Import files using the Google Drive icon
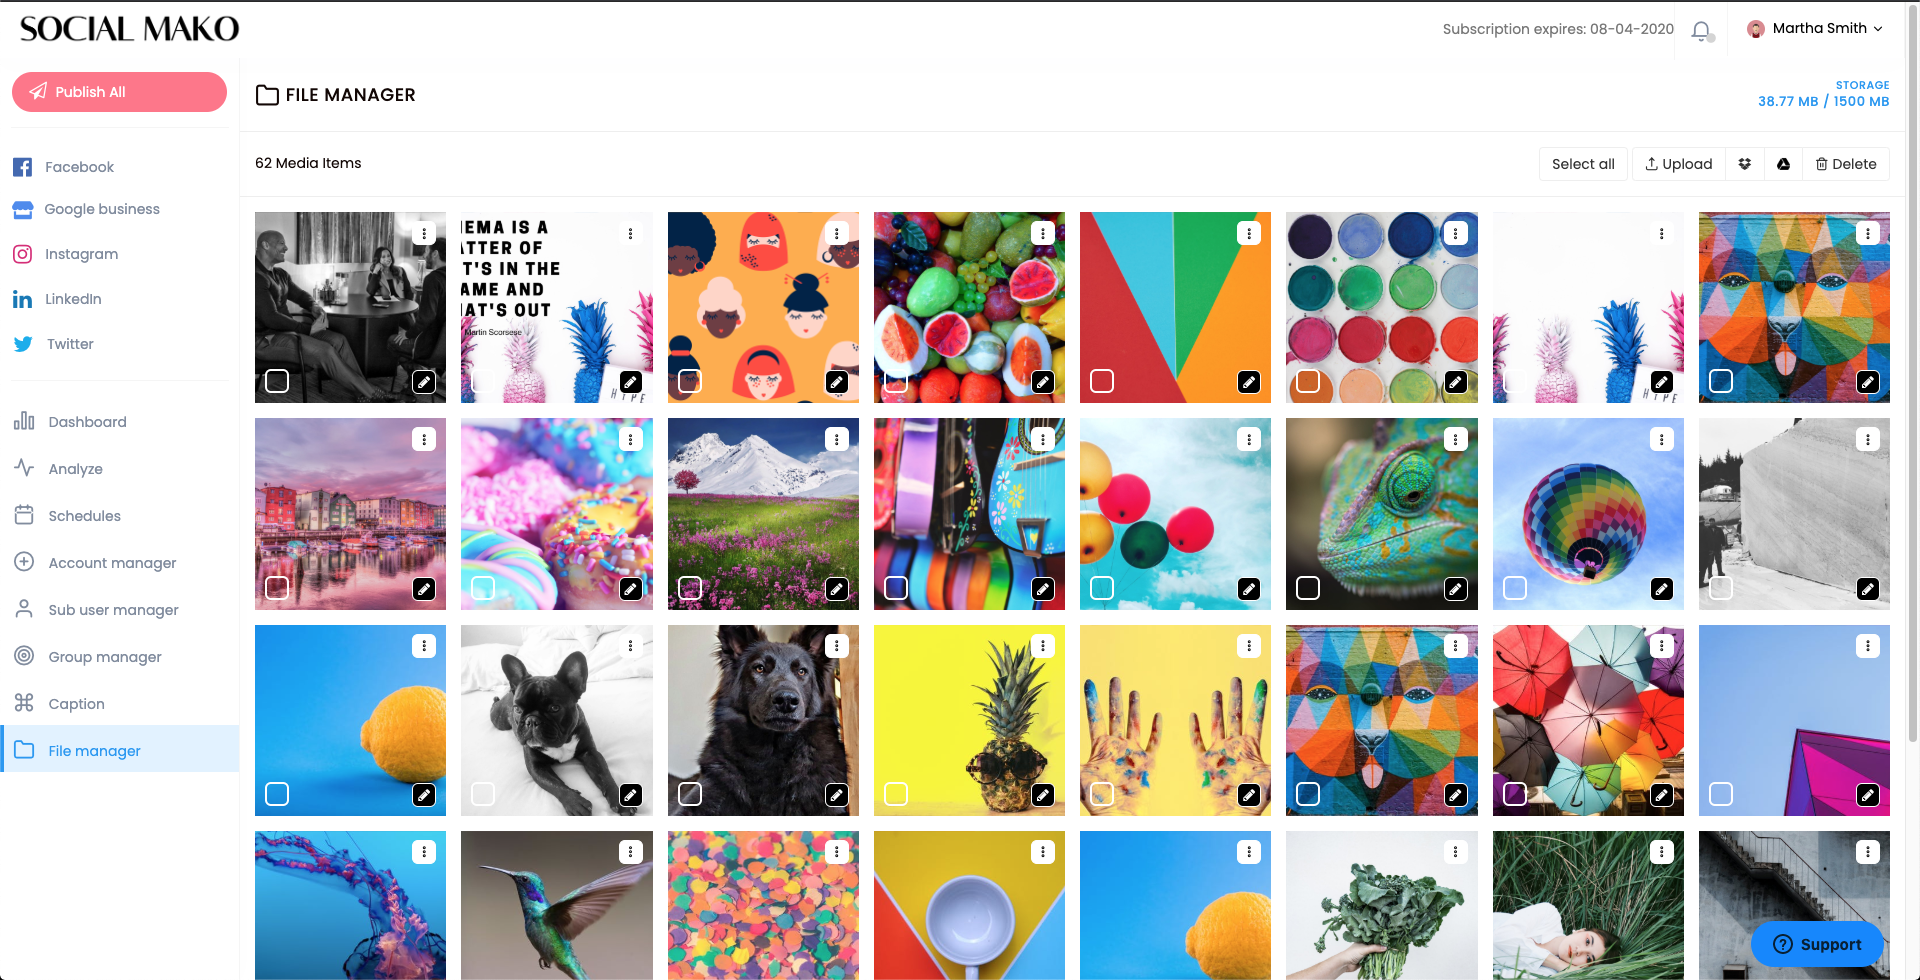The width and height of the screenshot is (1920, 980). click(1783, 164)
